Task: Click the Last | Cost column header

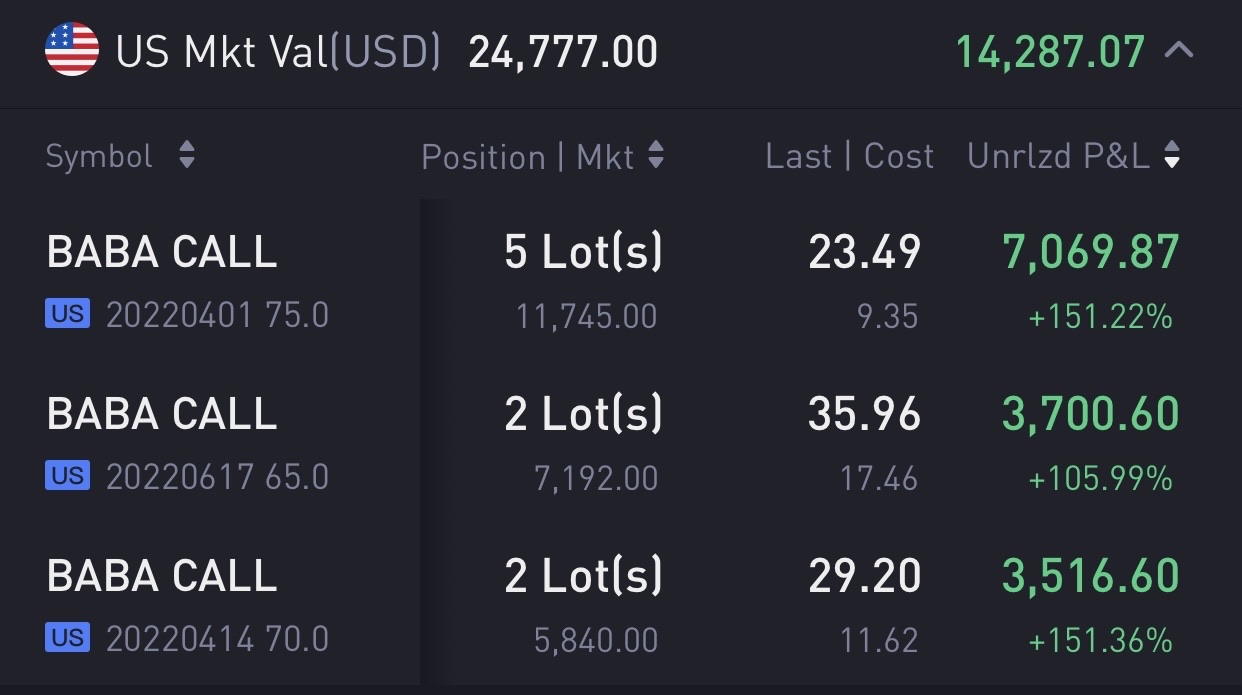Action: coord(850,156)
